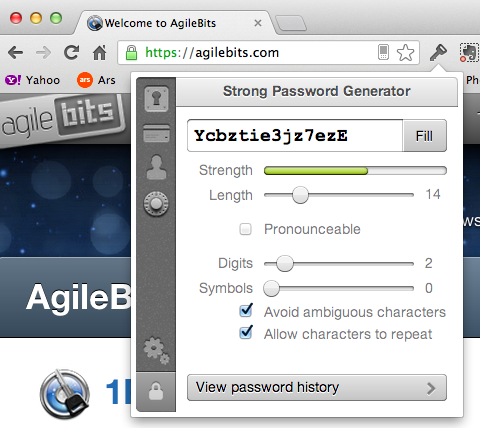Select the password generator dial icon
480x428 pixels.
click(156, 203)
